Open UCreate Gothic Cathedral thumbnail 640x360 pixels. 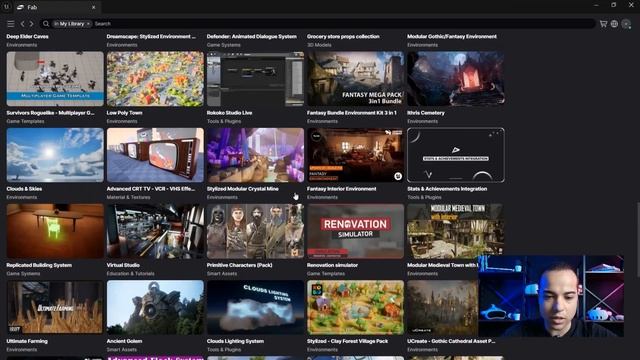point(442,307)
